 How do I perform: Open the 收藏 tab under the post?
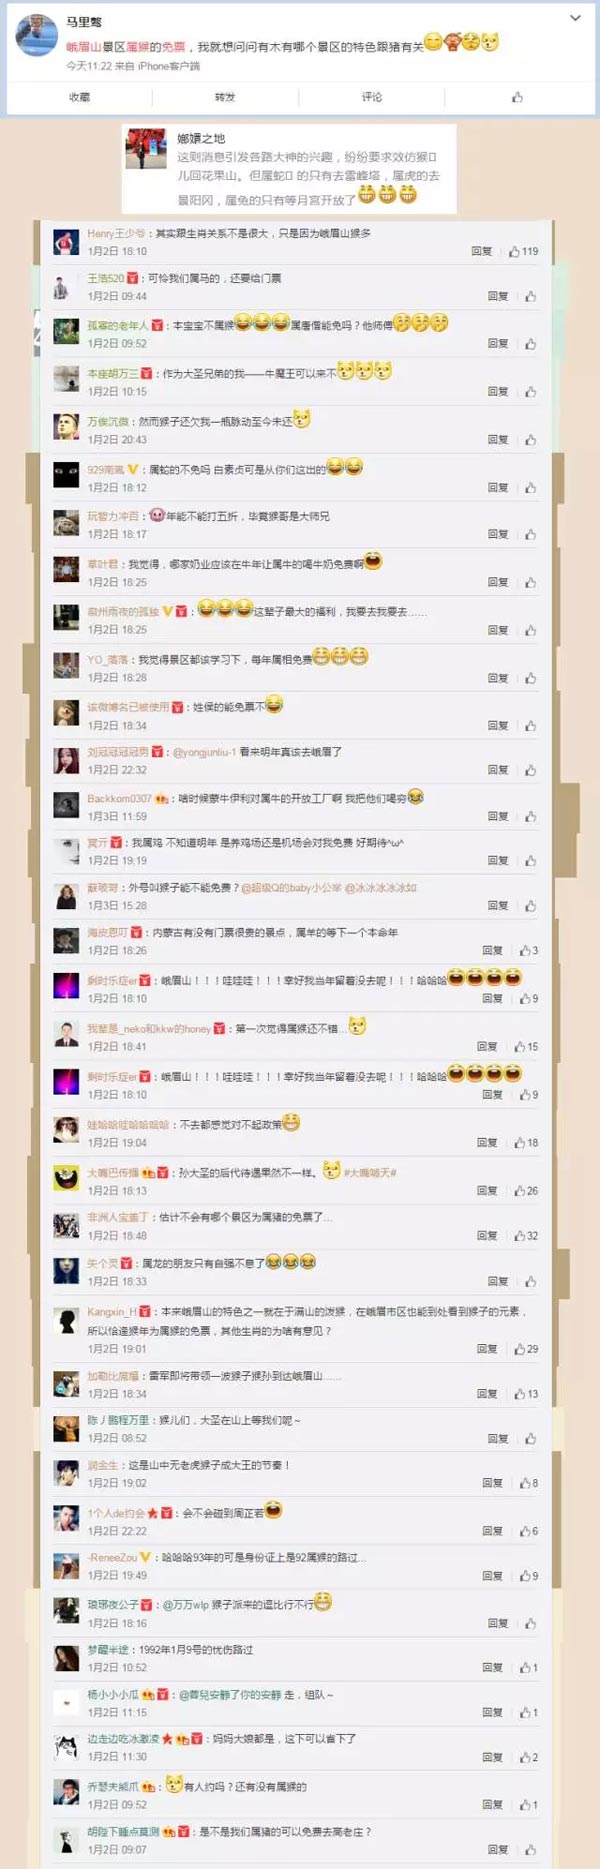80,97
